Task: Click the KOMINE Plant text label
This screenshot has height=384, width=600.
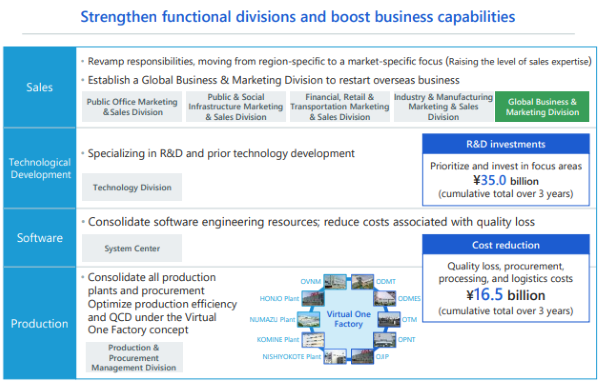Action: point(278,340)
